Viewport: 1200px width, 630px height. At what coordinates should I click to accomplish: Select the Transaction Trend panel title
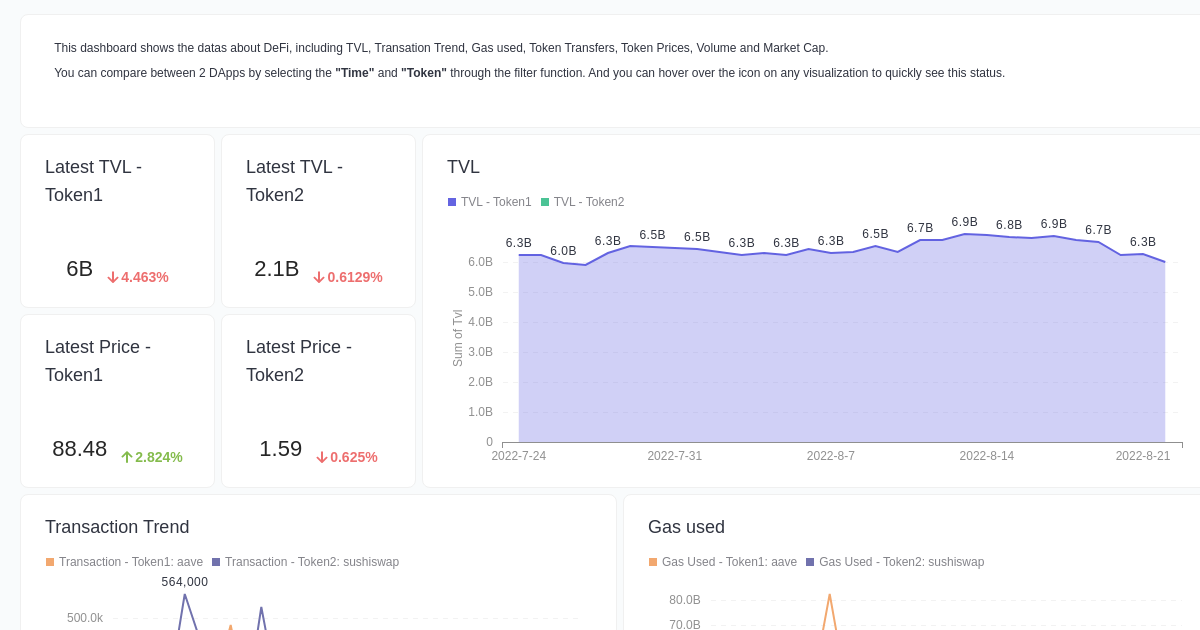(117, 527)
